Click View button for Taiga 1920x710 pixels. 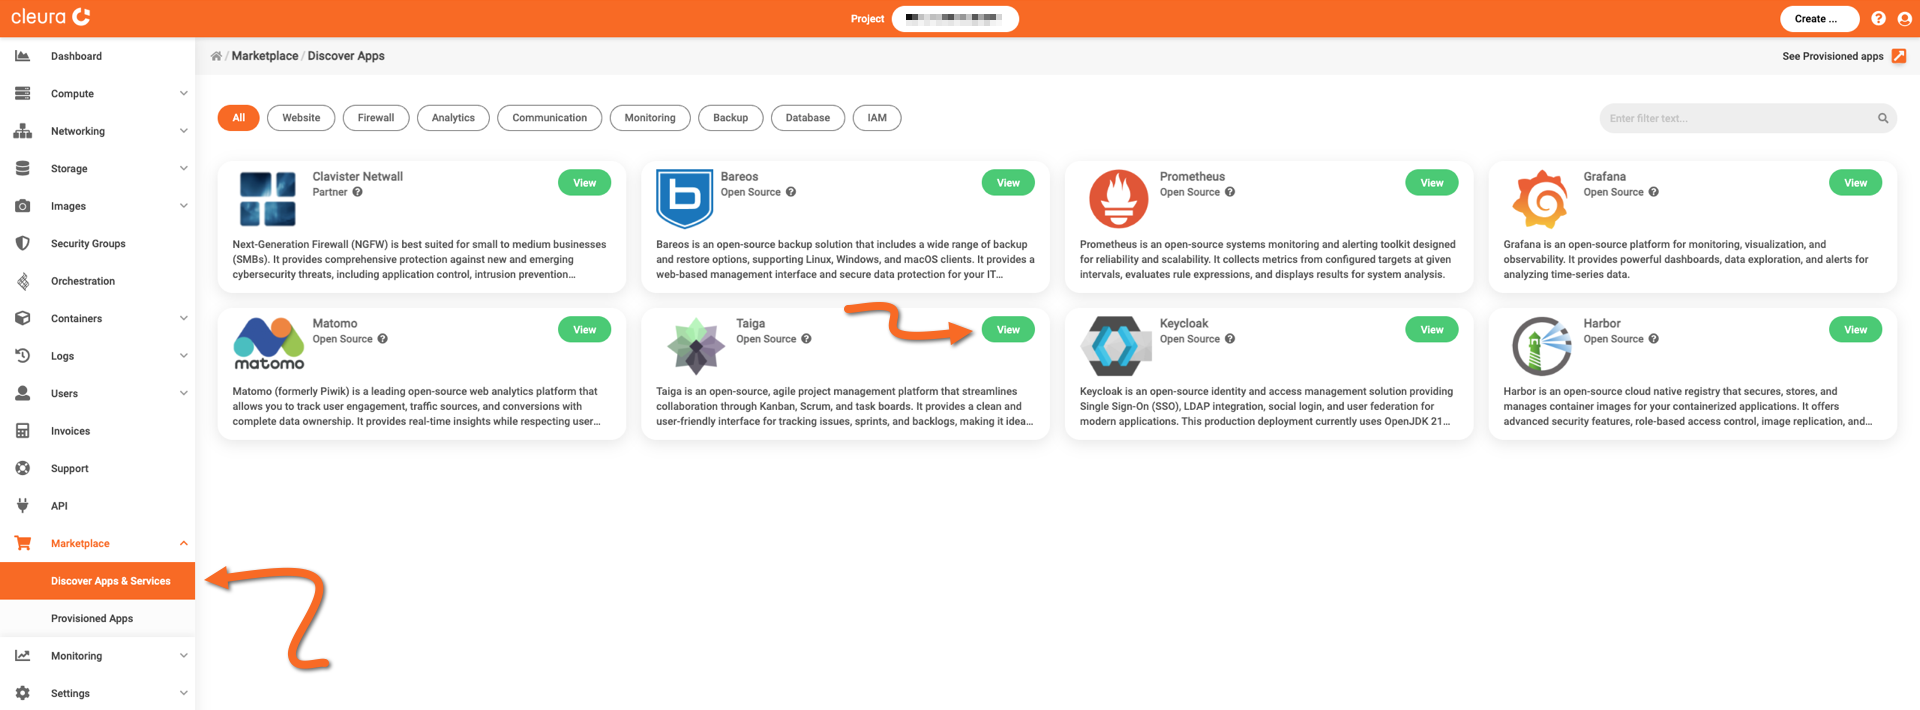1007,330
